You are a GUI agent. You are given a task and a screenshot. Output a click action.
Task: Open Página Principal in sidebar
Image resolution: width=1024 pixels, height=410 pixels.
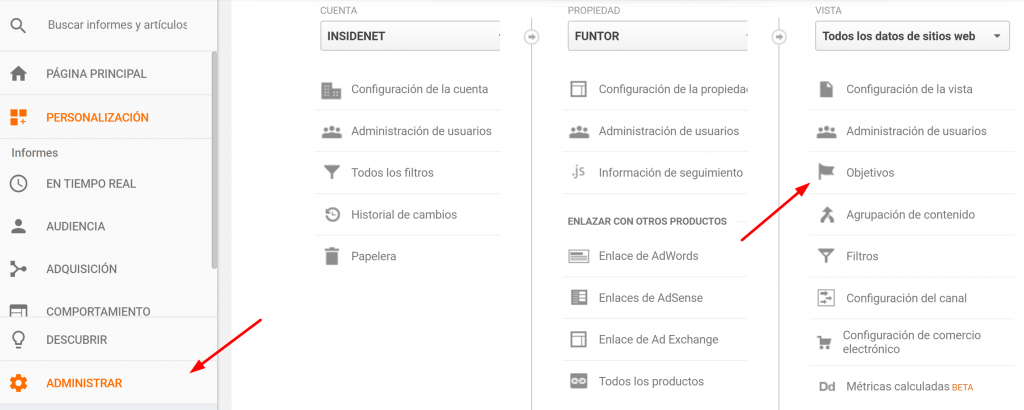(x=96, y=74)
